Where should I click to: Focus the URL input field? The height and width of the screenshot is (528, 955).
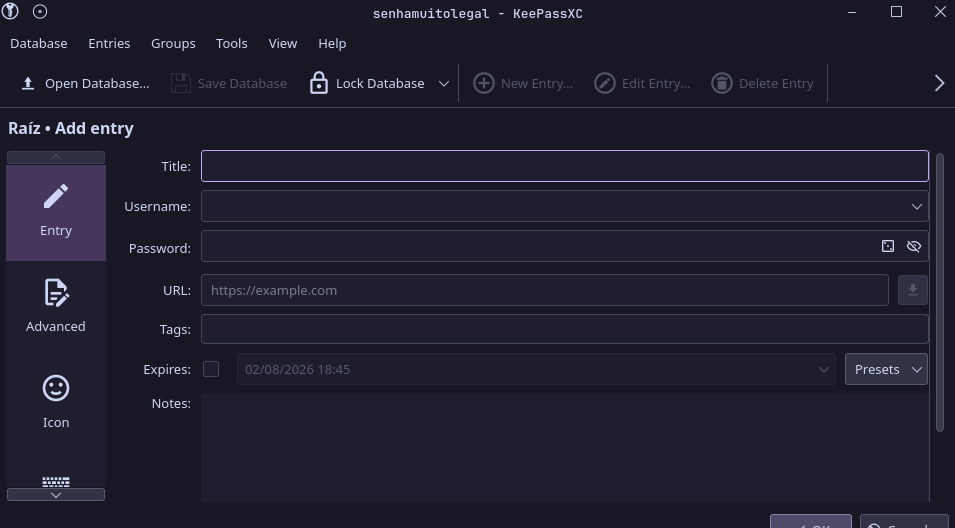click(545, 290)
